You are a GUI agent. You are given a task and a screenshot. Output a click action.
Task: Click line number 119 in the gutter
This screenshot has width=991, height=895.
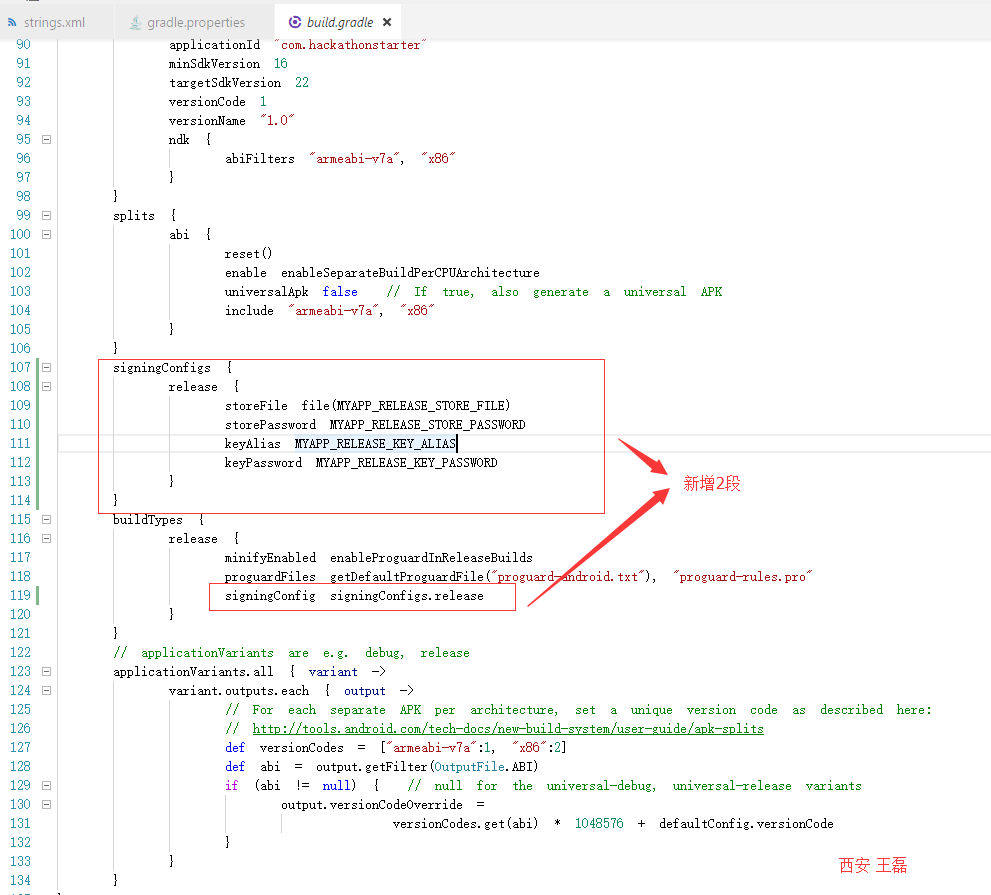pyautogui.click(x=20, y=596)
